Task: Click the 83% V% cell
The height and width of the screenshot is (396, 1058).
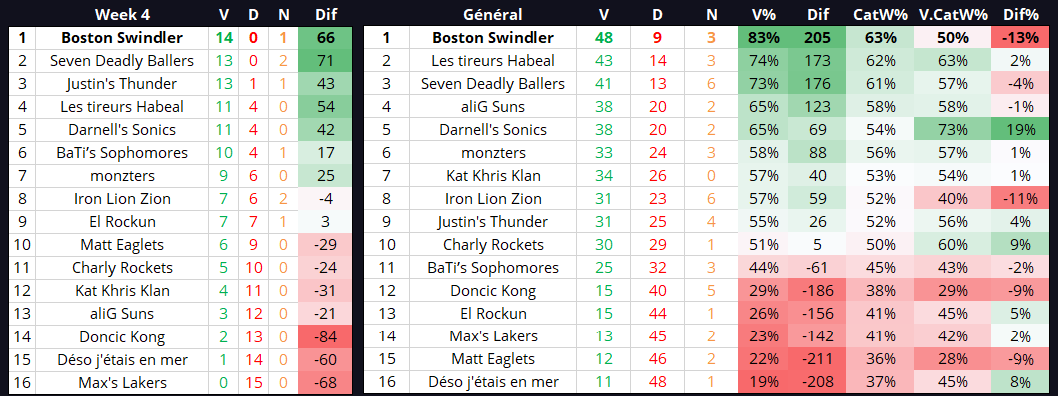Action: point(764,38)
